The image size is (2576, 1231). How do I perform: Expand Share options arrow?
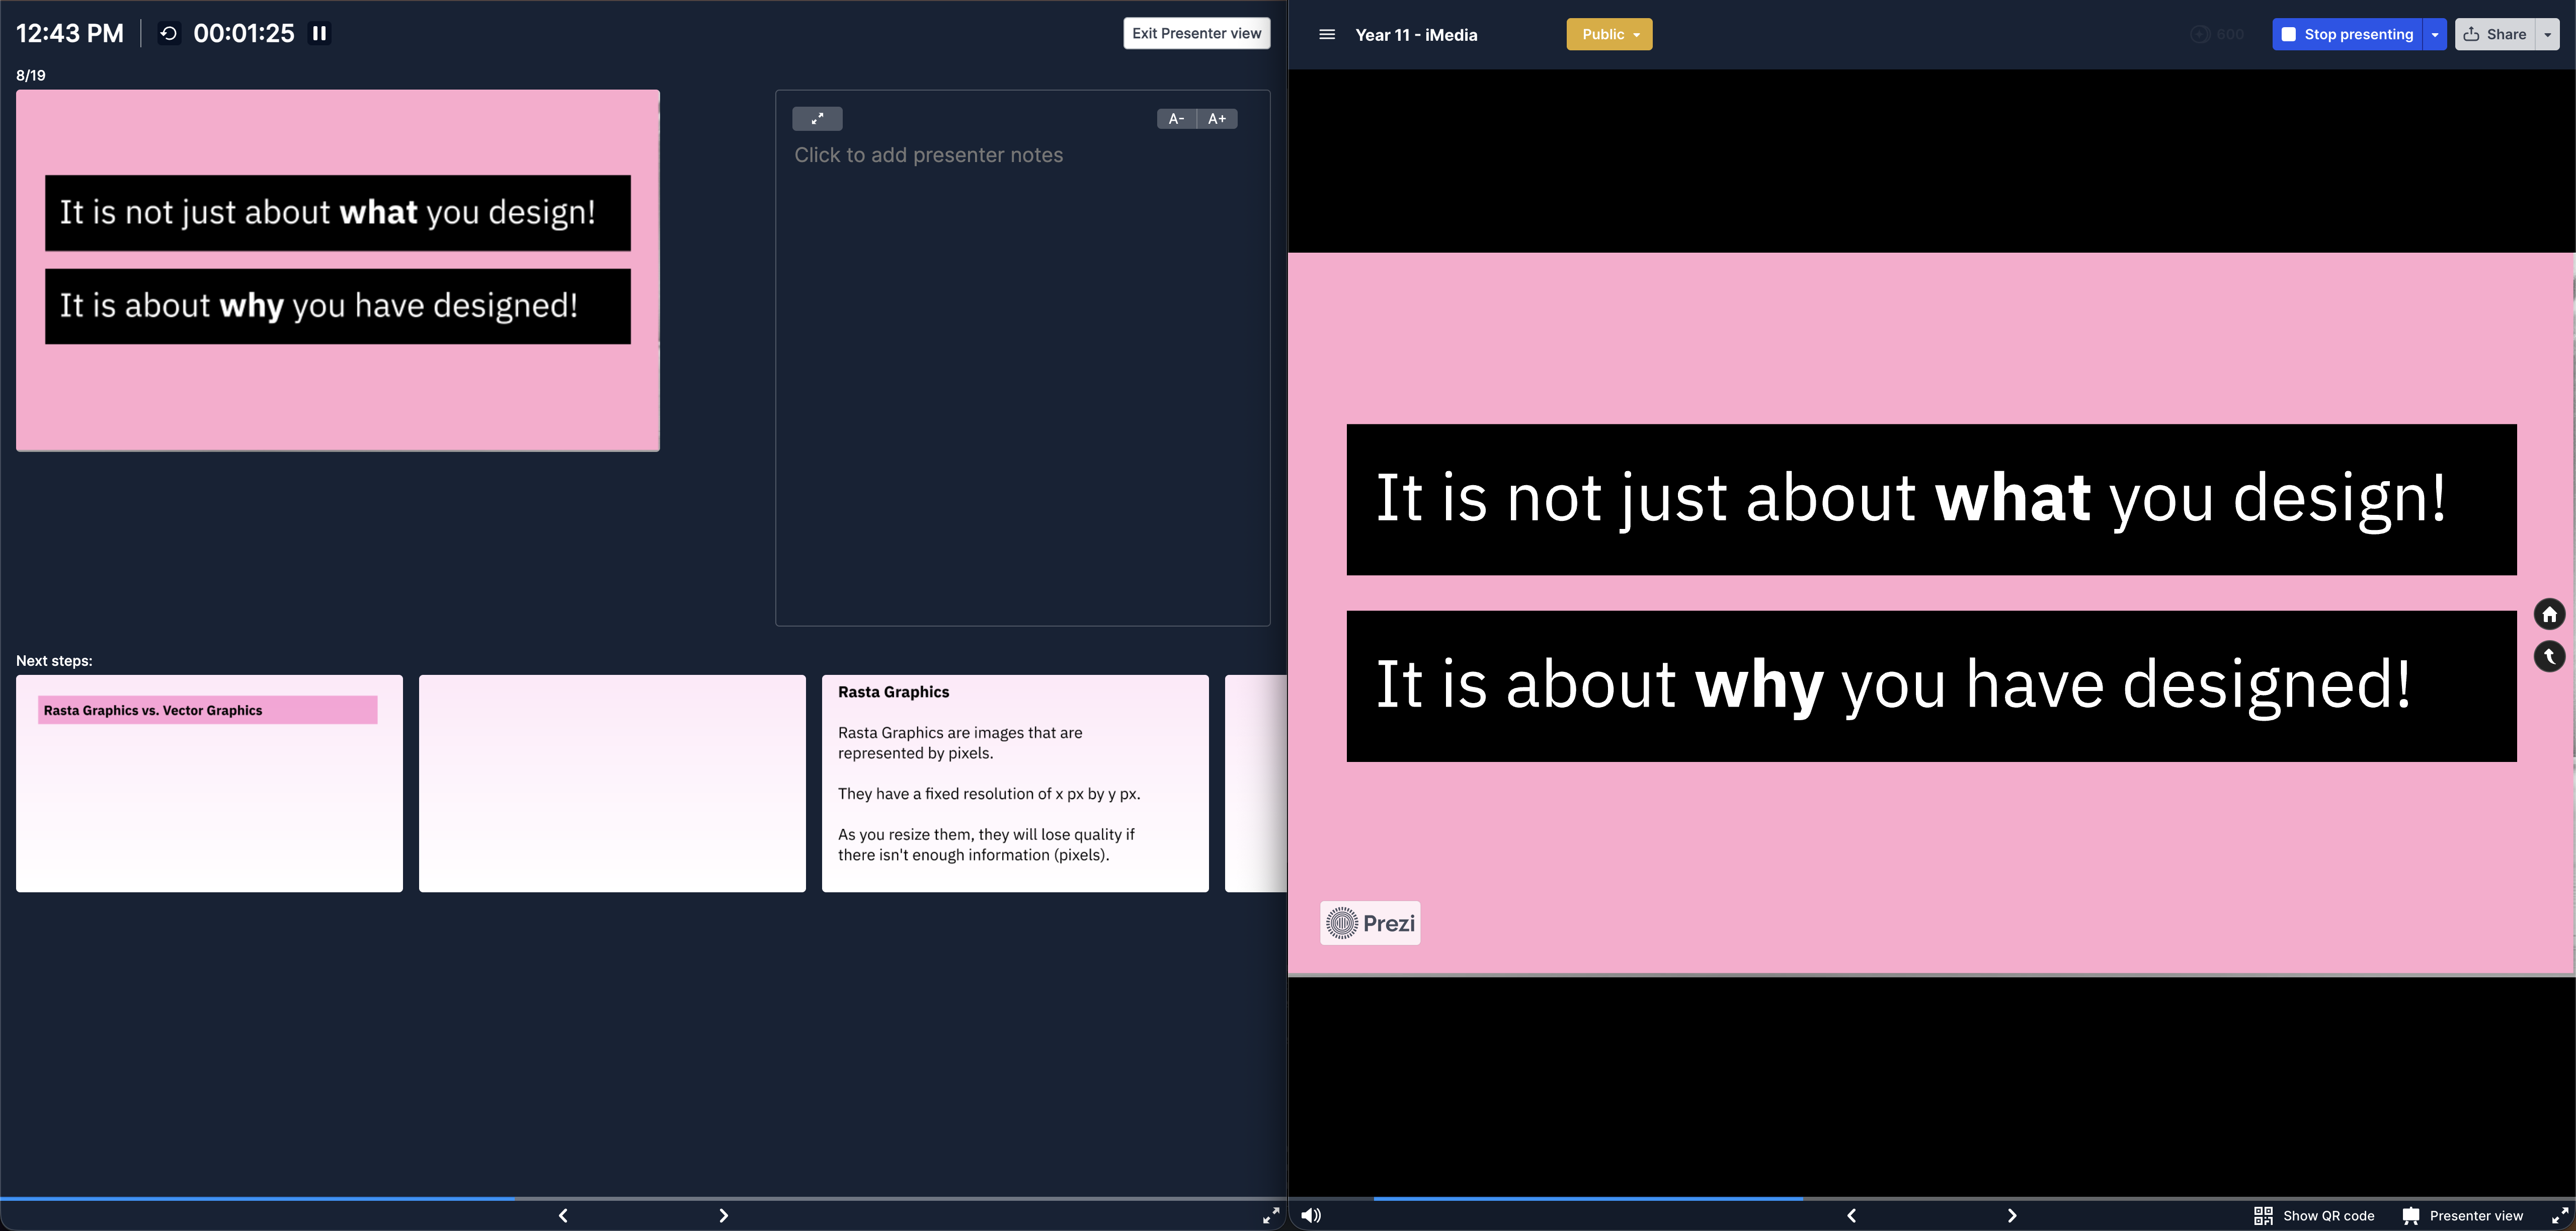[x=2548, y=34]
